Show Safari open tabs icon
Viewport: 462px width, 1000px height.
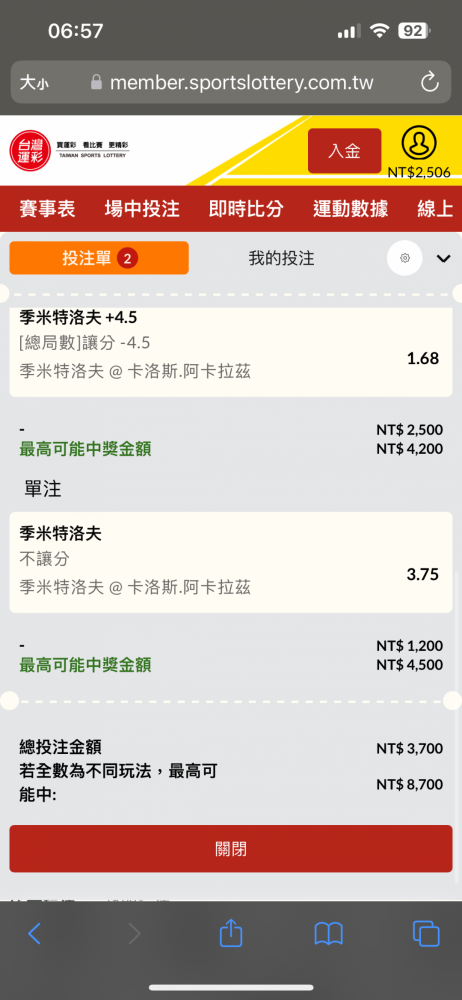coord(426,934)
